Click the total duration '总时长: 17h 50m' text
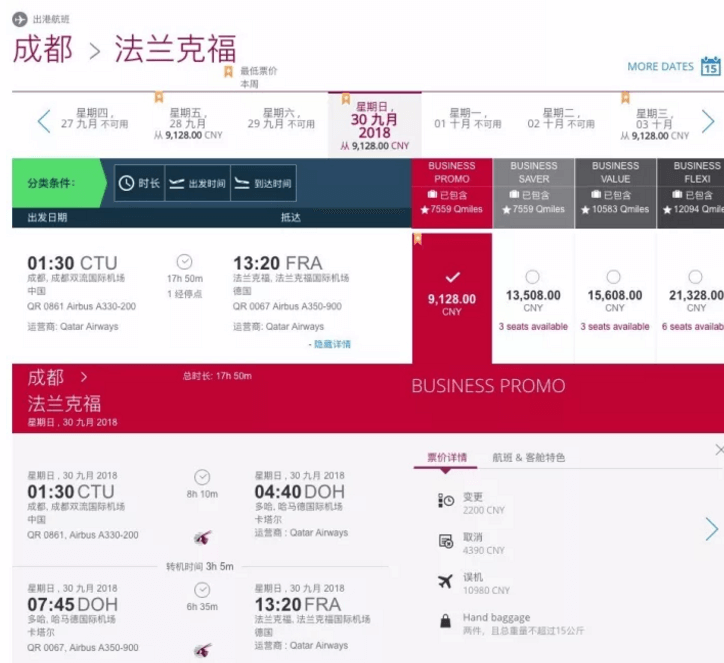 click(217, 376)
